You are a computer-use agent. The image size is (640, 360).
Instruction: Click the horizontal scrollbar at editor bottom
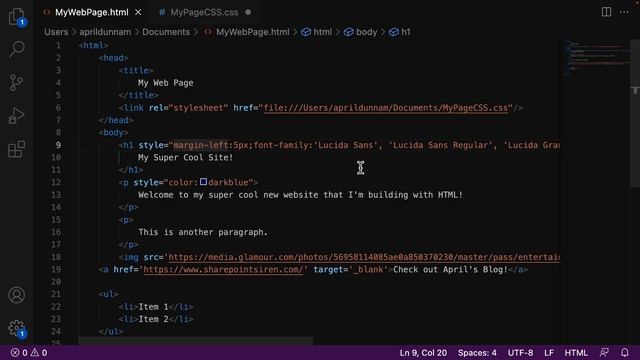(x=196, y=341)
